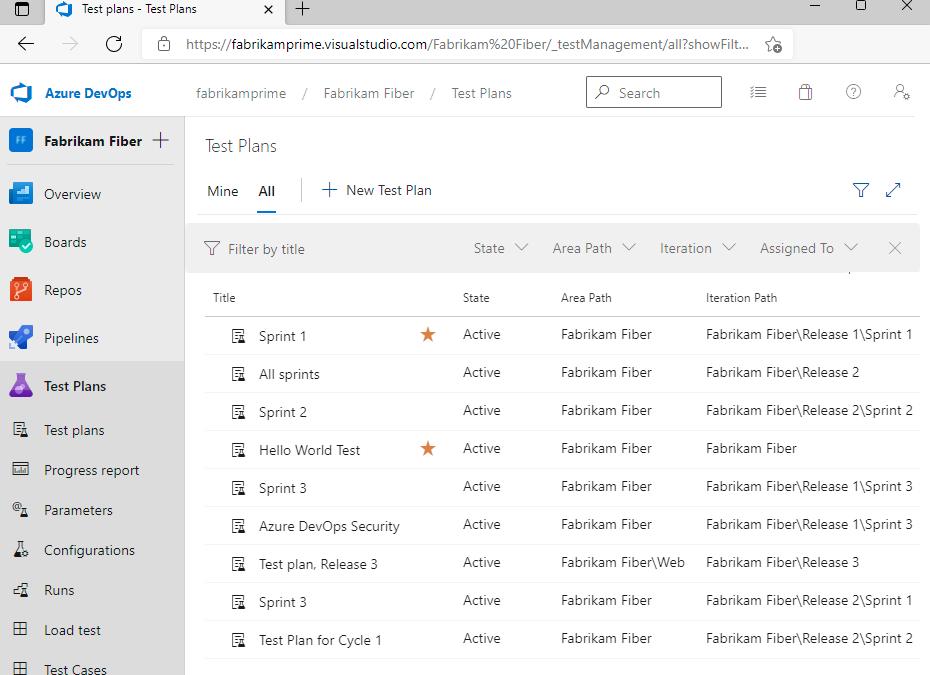930x675 pixels.
Task: Open Progress report in the sidebar
Action: (92, 470)
